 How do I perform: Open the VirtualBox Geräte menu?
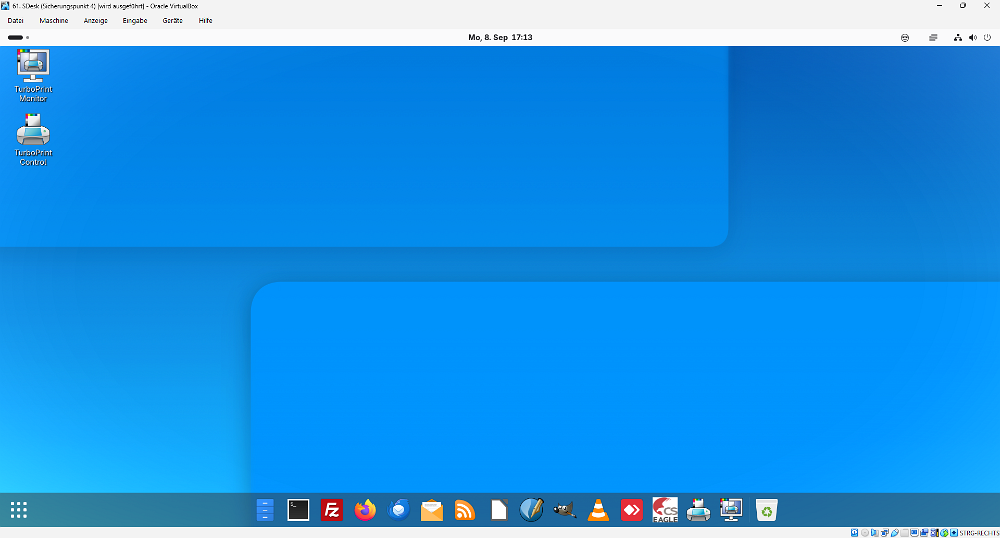pos(172,20)
